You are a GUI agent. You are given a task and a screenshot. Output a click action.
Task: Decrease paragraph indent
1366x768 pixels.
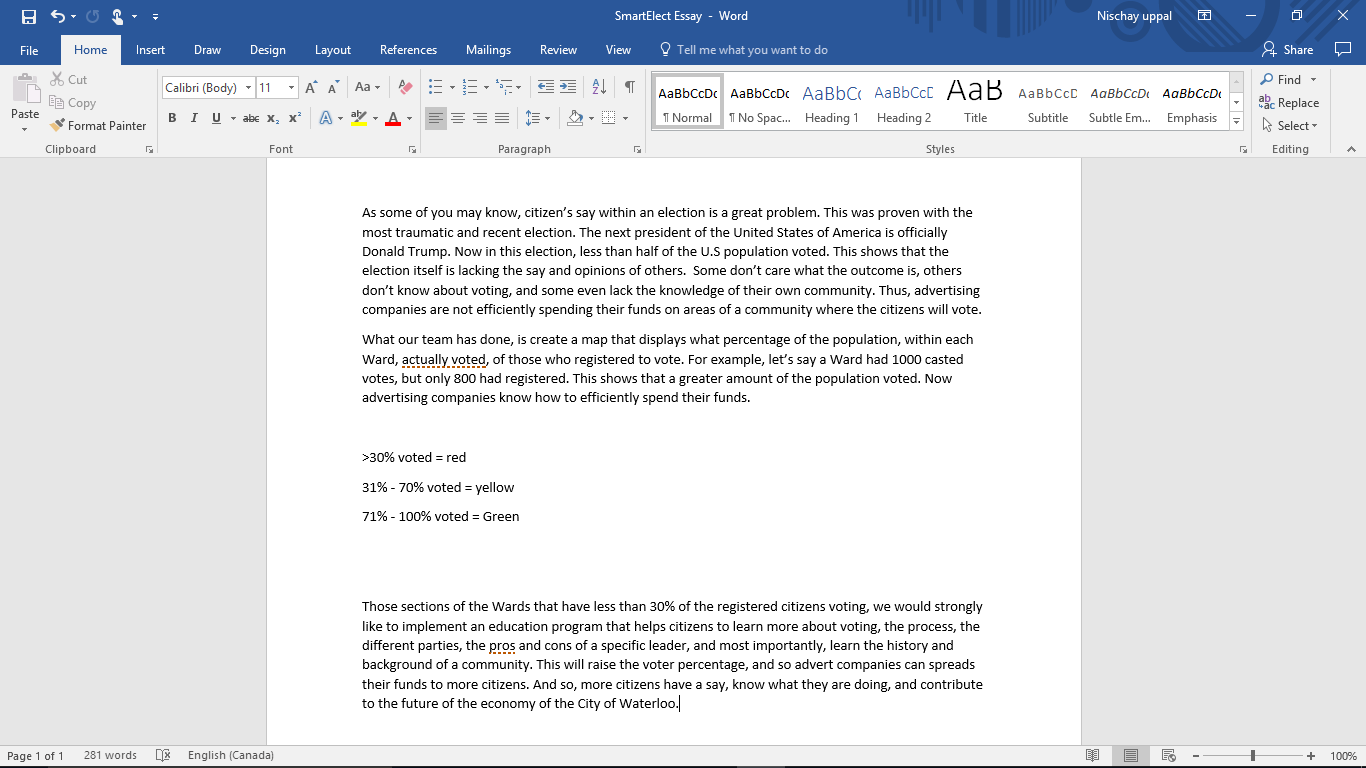(x=546, y=88)
